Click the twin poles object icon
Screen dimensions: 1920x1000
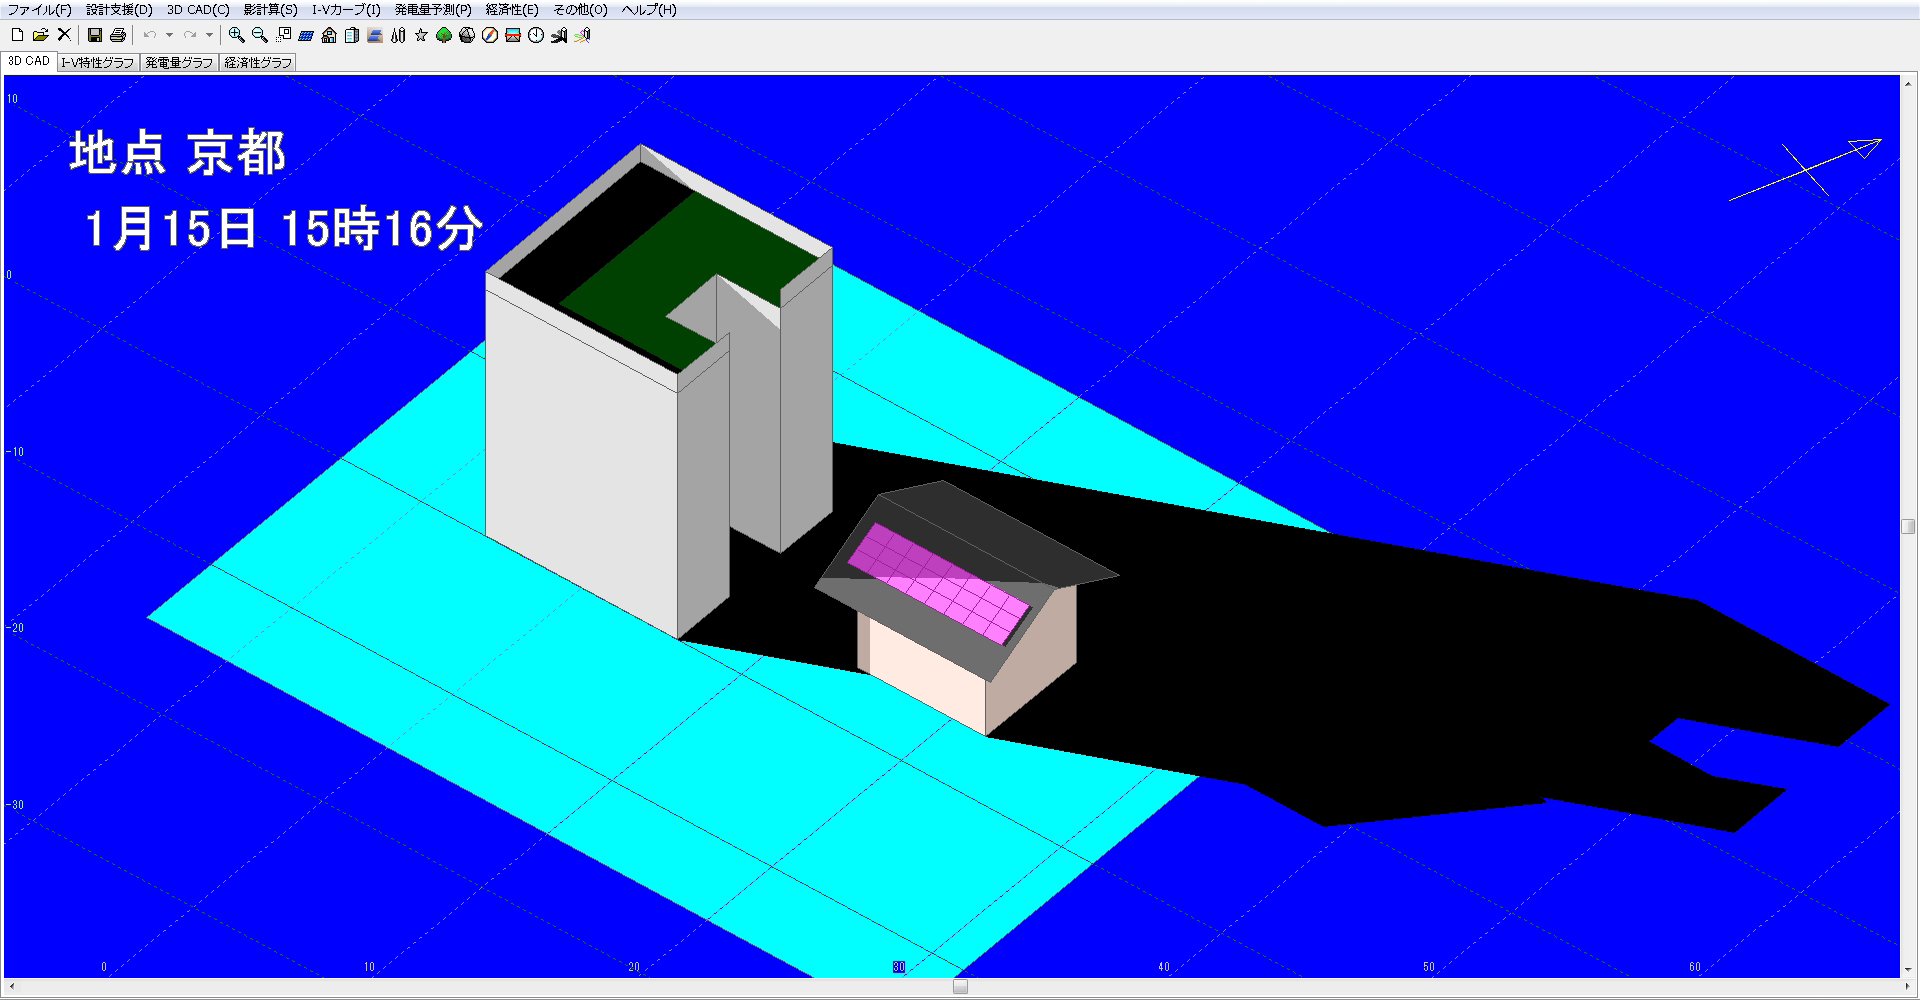[398, 35]
